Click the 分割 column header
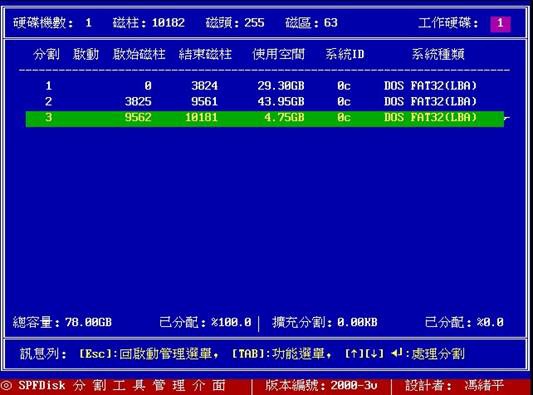533x395 pixels. (46, 54)
